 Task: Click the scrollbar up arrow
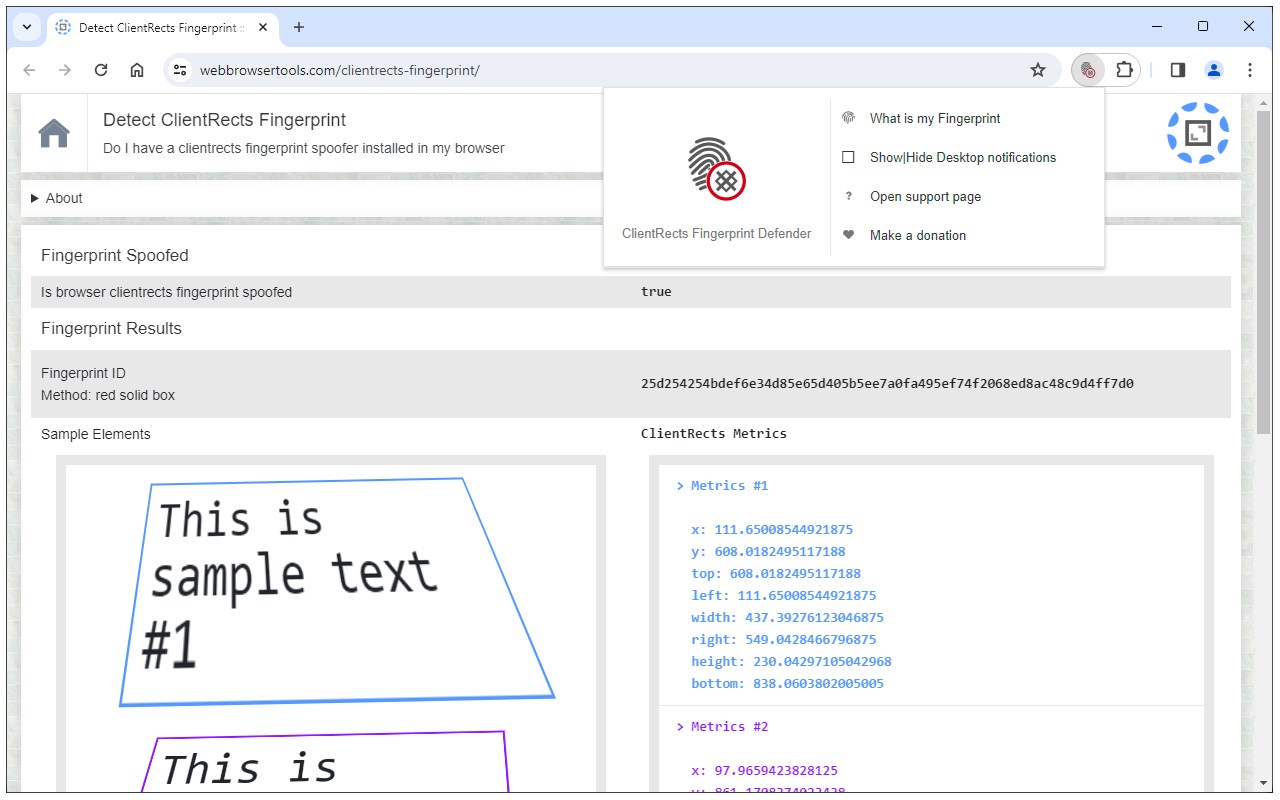pyautogui.click(x=1263, y=101)
